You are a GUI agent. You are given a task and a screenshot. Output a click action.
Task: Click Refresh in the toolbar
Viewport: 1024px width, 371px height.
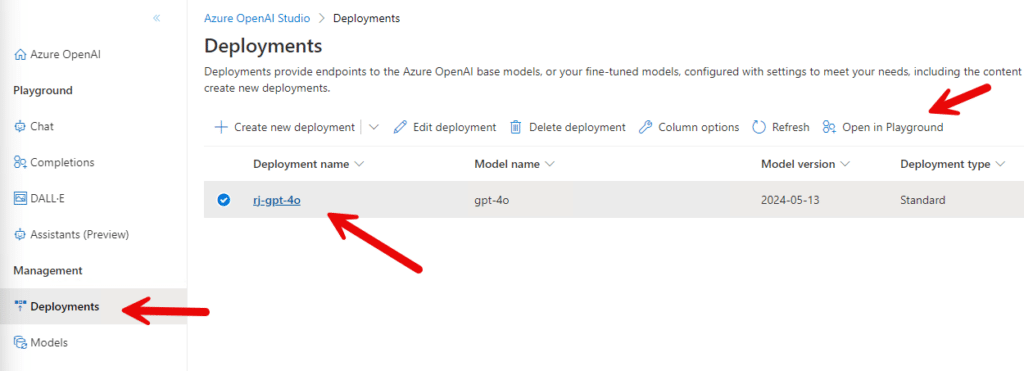(x=781, y=127)
